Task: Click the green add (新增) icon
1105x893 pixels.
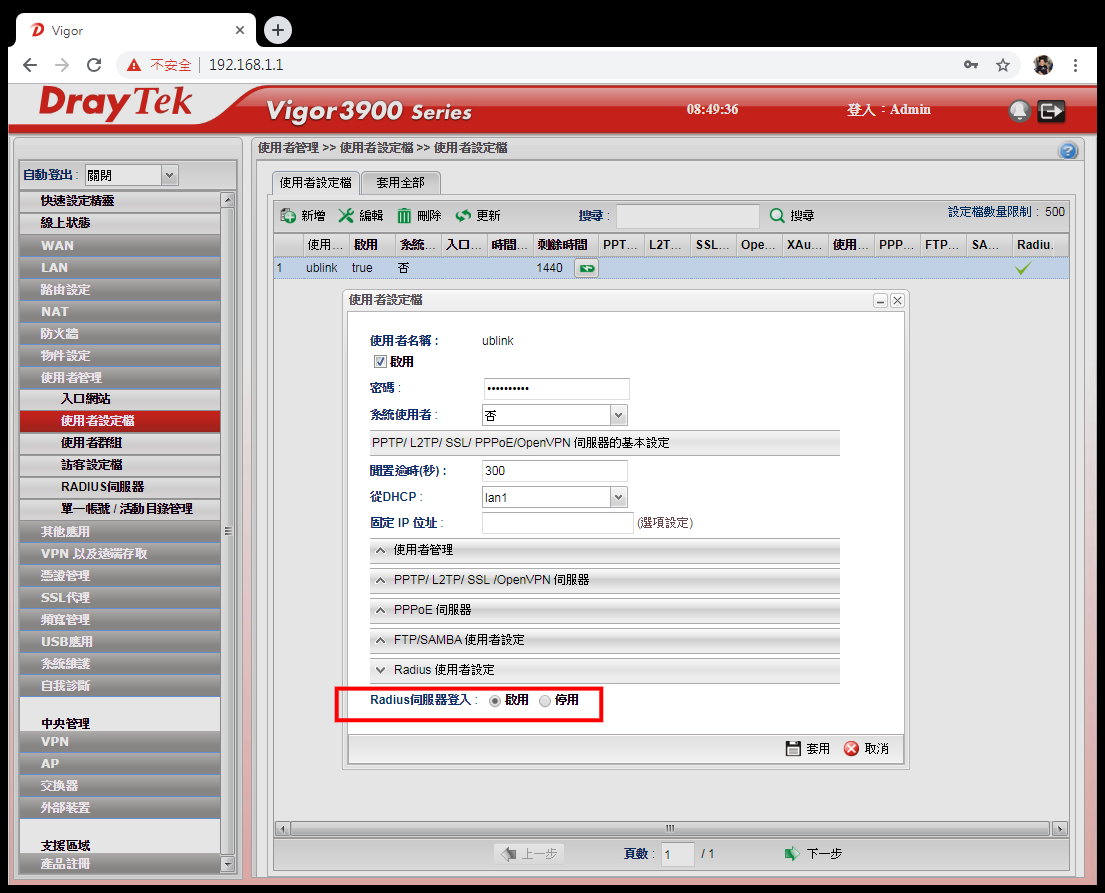Action: (x=289, y=215)
